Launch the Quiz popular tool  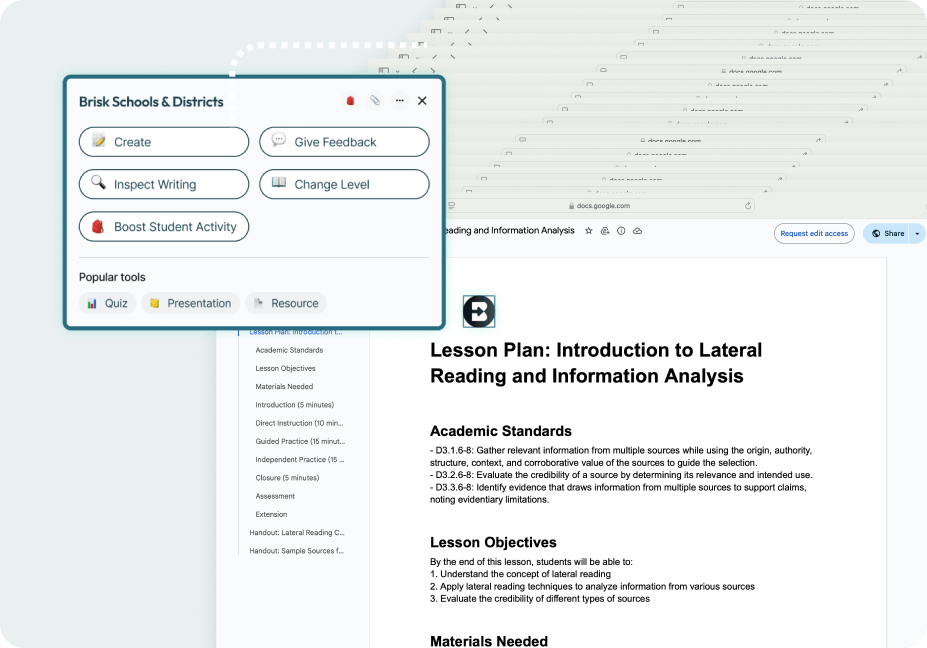pos(107,303)
